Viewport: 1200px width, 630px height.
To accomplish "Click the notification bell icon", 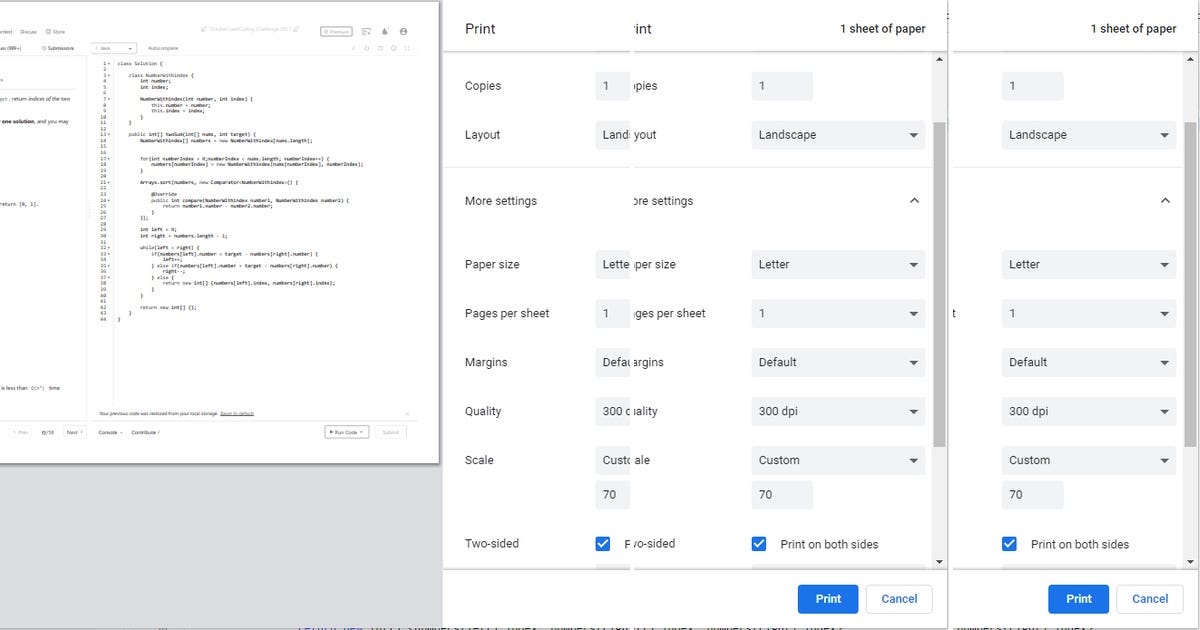I will click(x=385, y=31).
